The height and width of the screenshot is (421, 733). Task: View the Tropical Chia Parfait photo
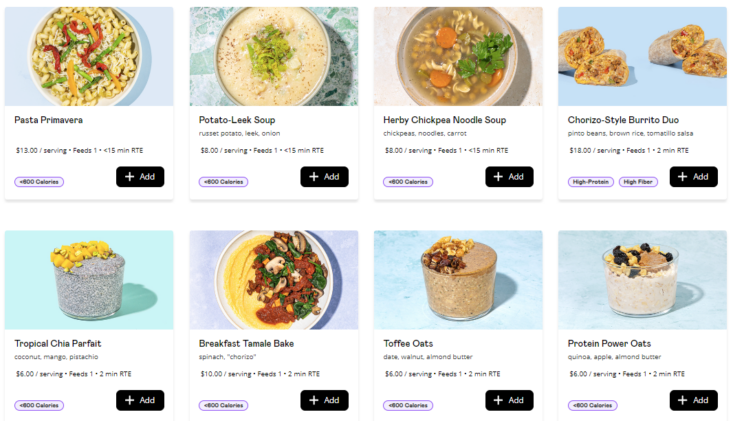89,280
